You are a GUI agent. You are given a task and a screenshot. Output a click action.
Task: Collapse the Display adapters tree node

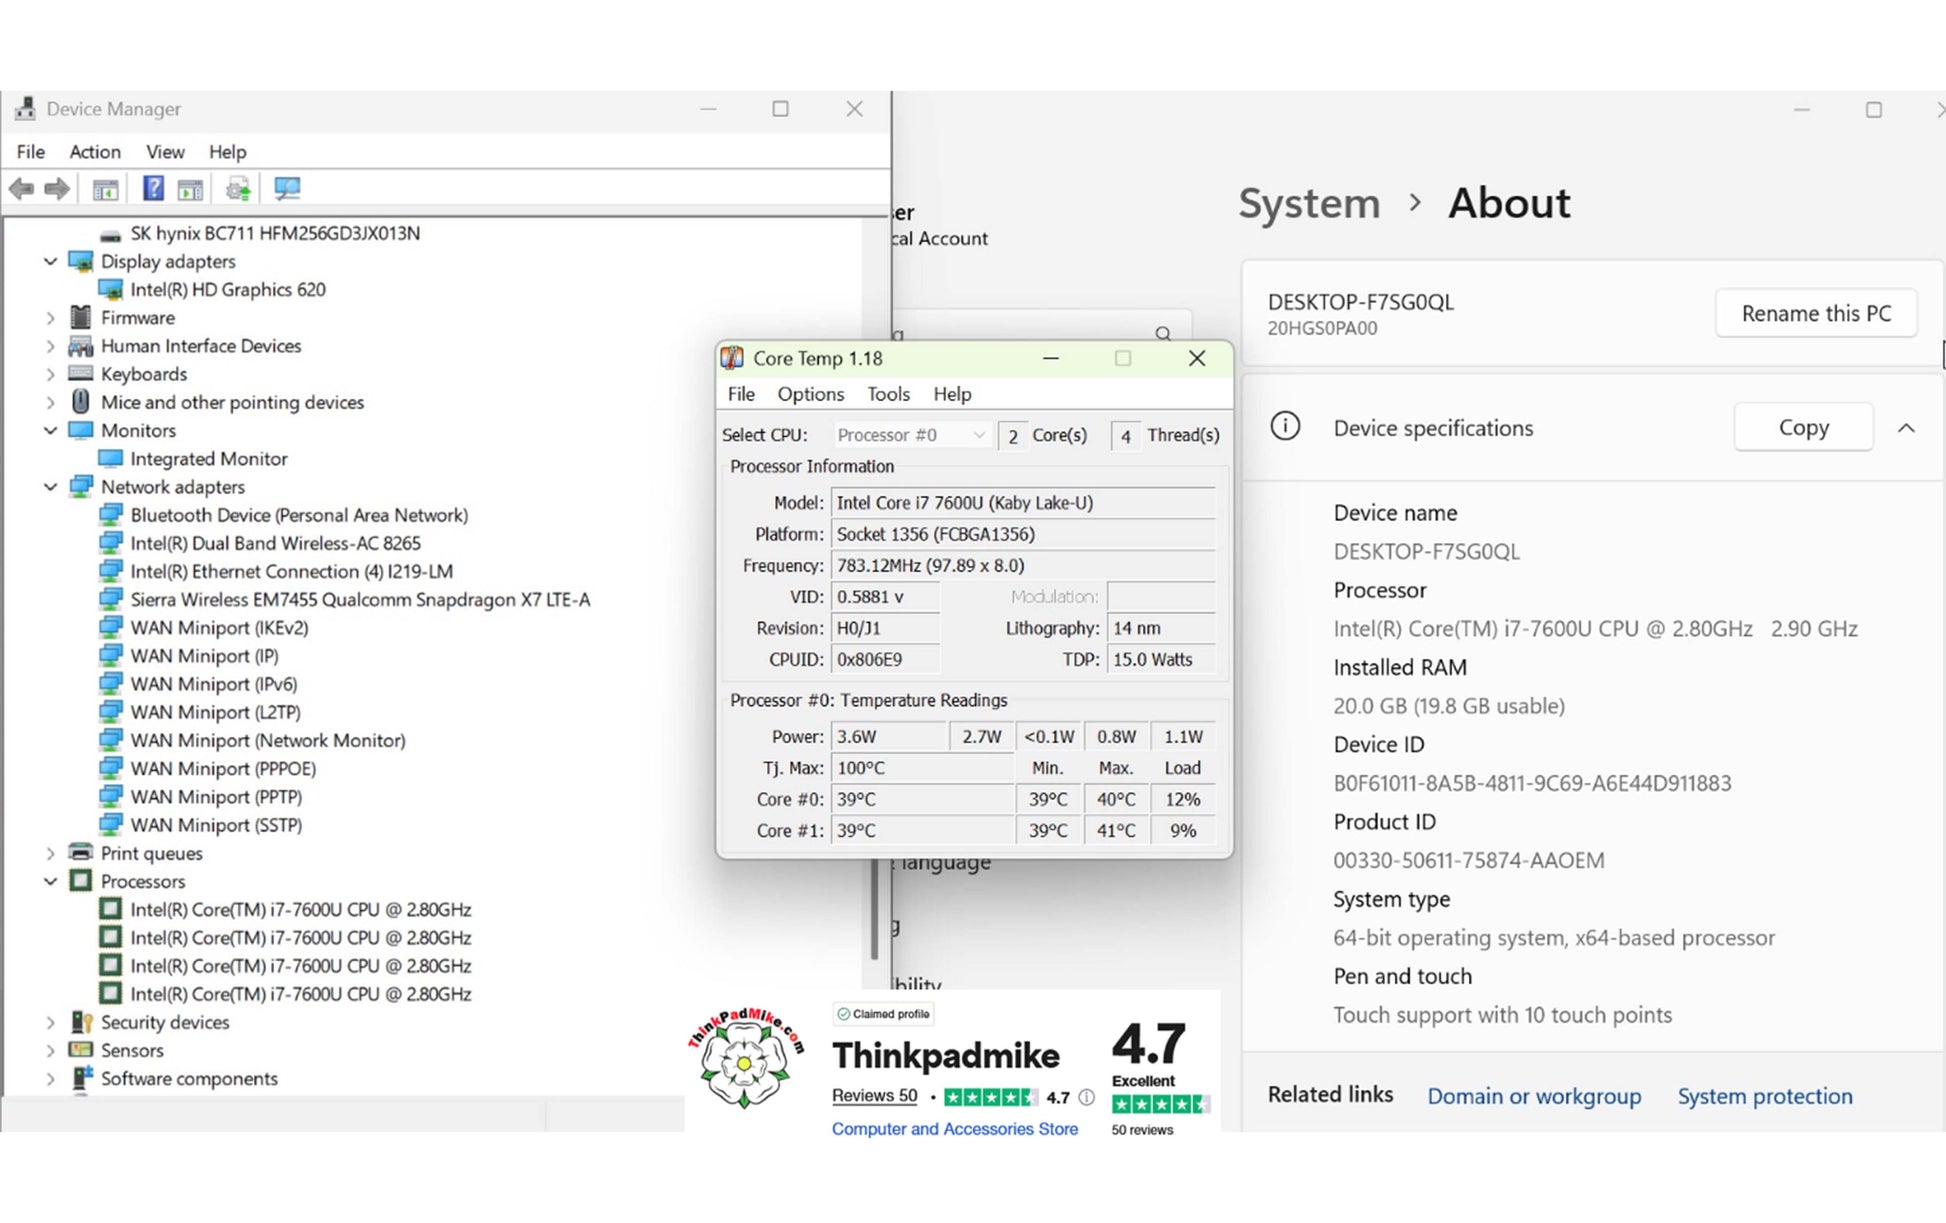[x=50, y=261]
